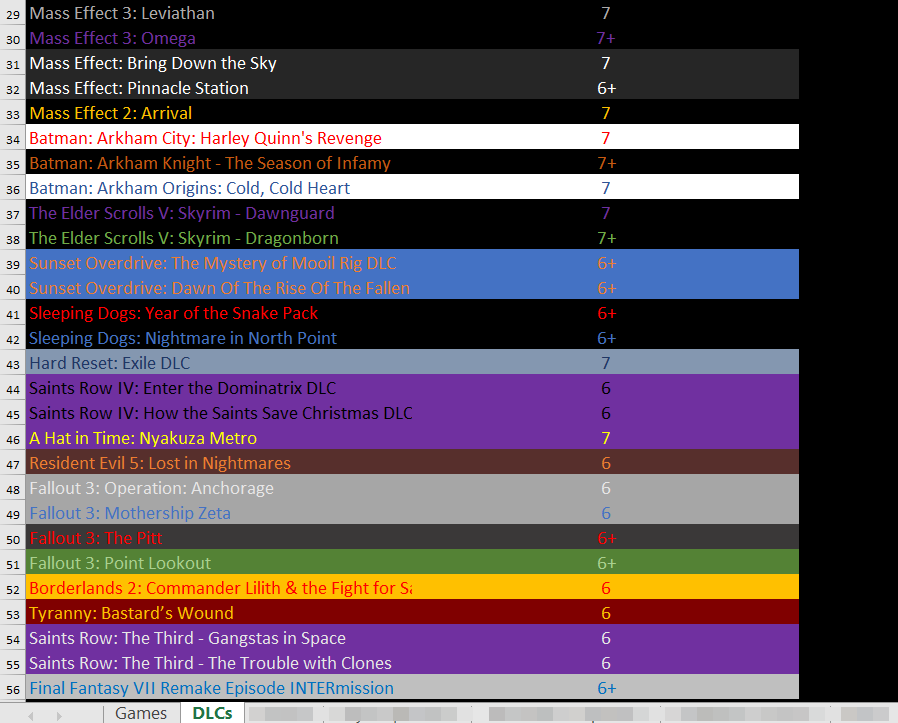Click the previous sheet navigation arrow

pos(31,715)
